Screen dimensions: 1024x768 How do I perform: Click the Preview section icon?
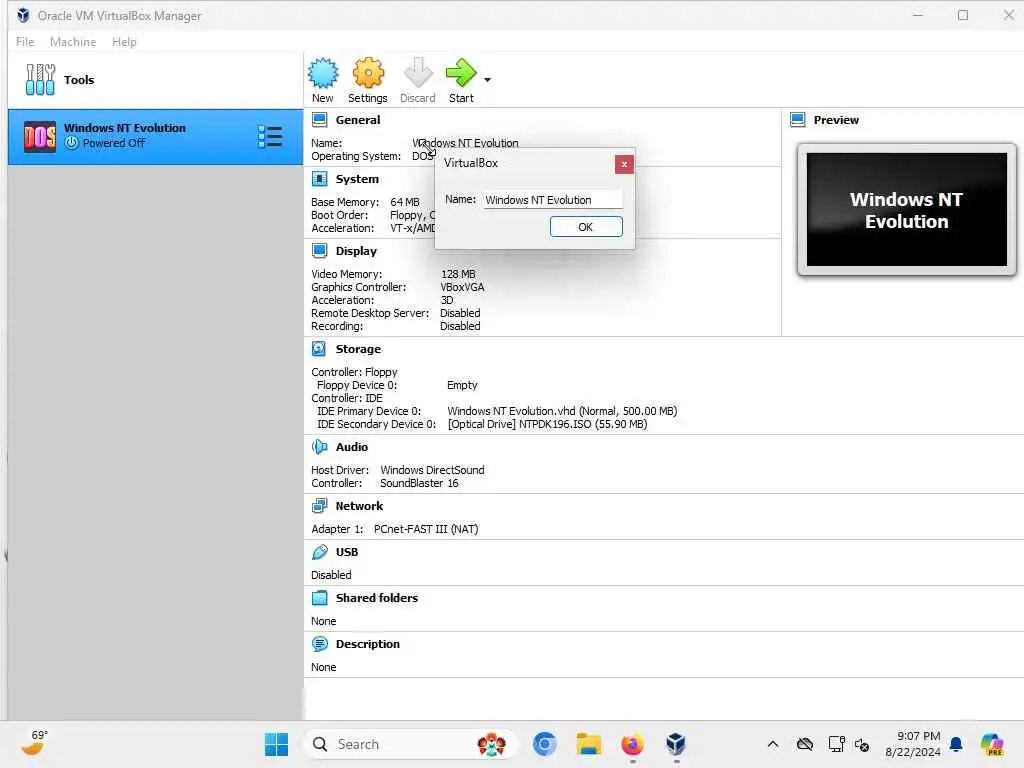tap(797, 120)
